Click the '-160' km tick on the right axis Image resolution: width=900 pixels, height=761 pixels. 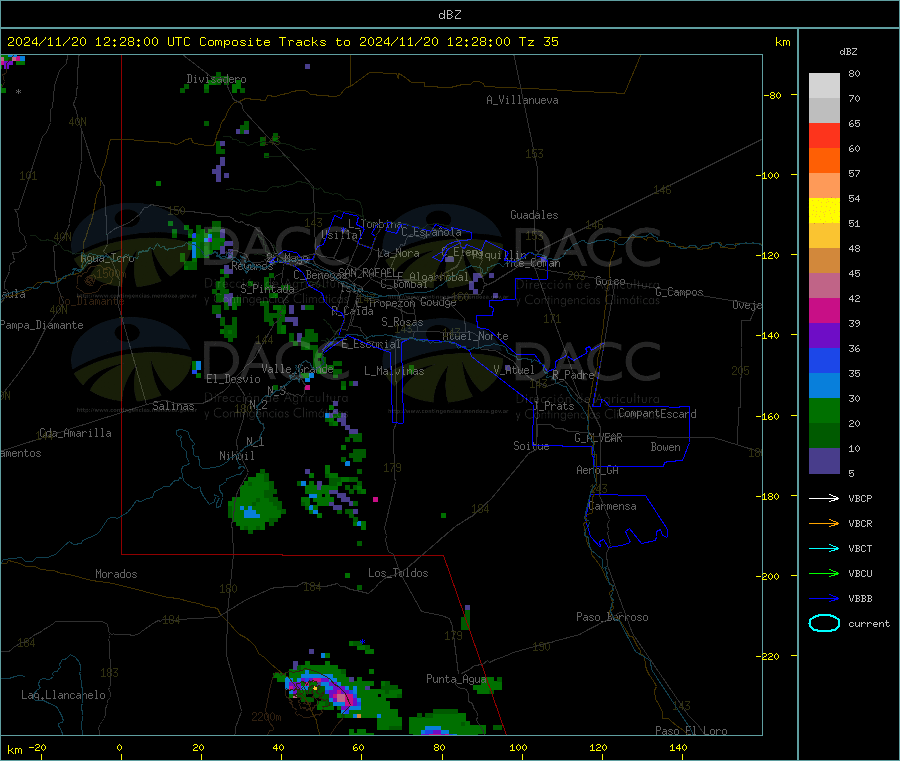[x=770, y=416]
